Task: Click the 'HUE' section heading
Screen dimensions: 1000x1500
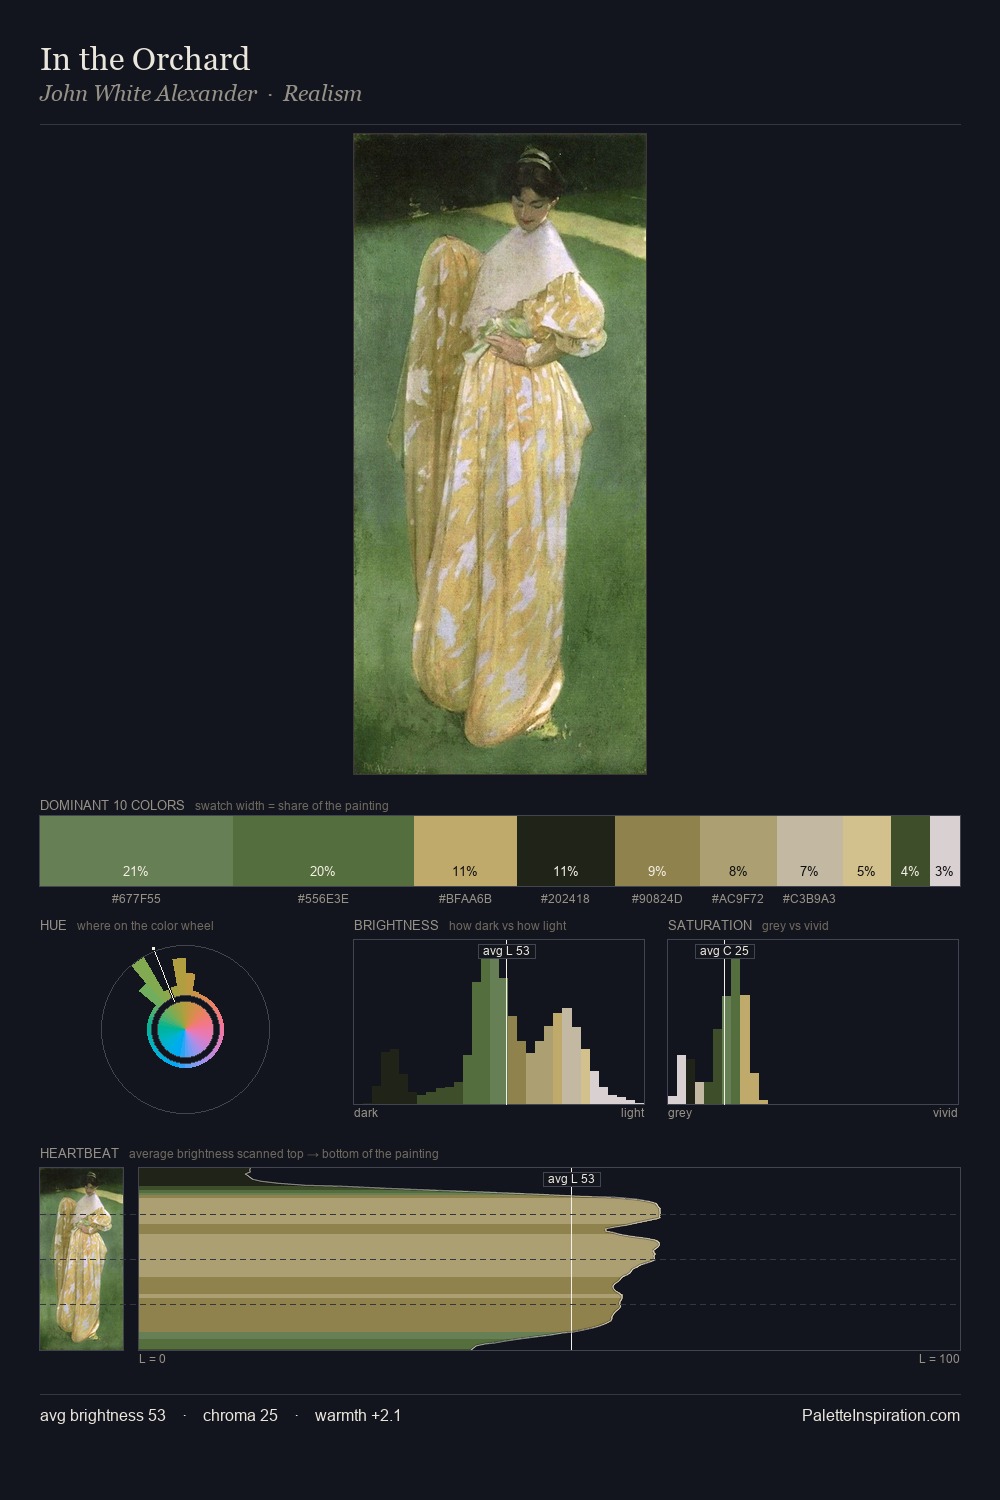Action: [53, 925]
